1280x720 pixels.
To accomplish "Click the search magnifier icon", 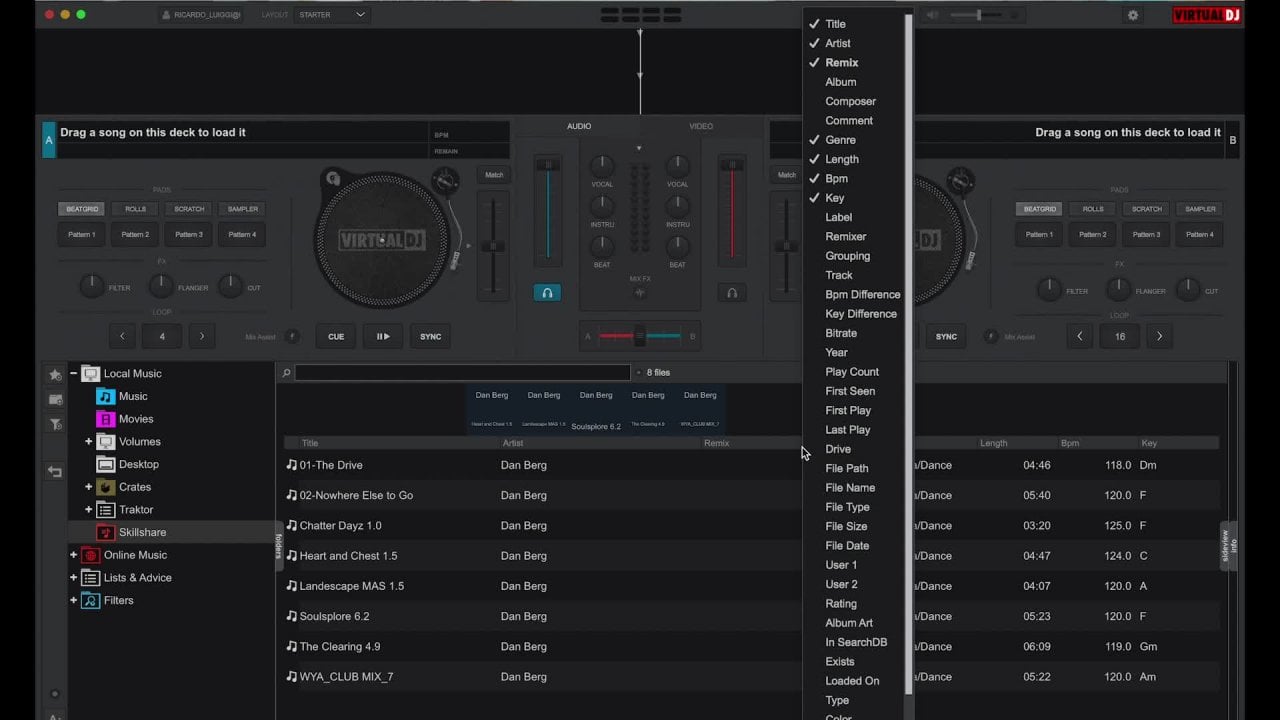I will pyautogui.click(x=286, y=373).
